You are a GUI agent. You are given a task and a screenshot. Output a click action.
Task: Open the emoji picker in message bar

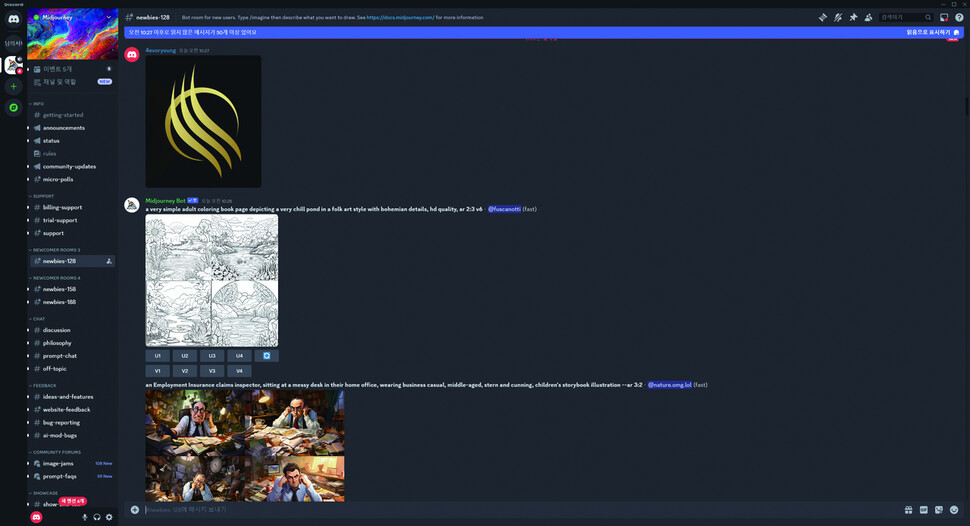point(954,509)
